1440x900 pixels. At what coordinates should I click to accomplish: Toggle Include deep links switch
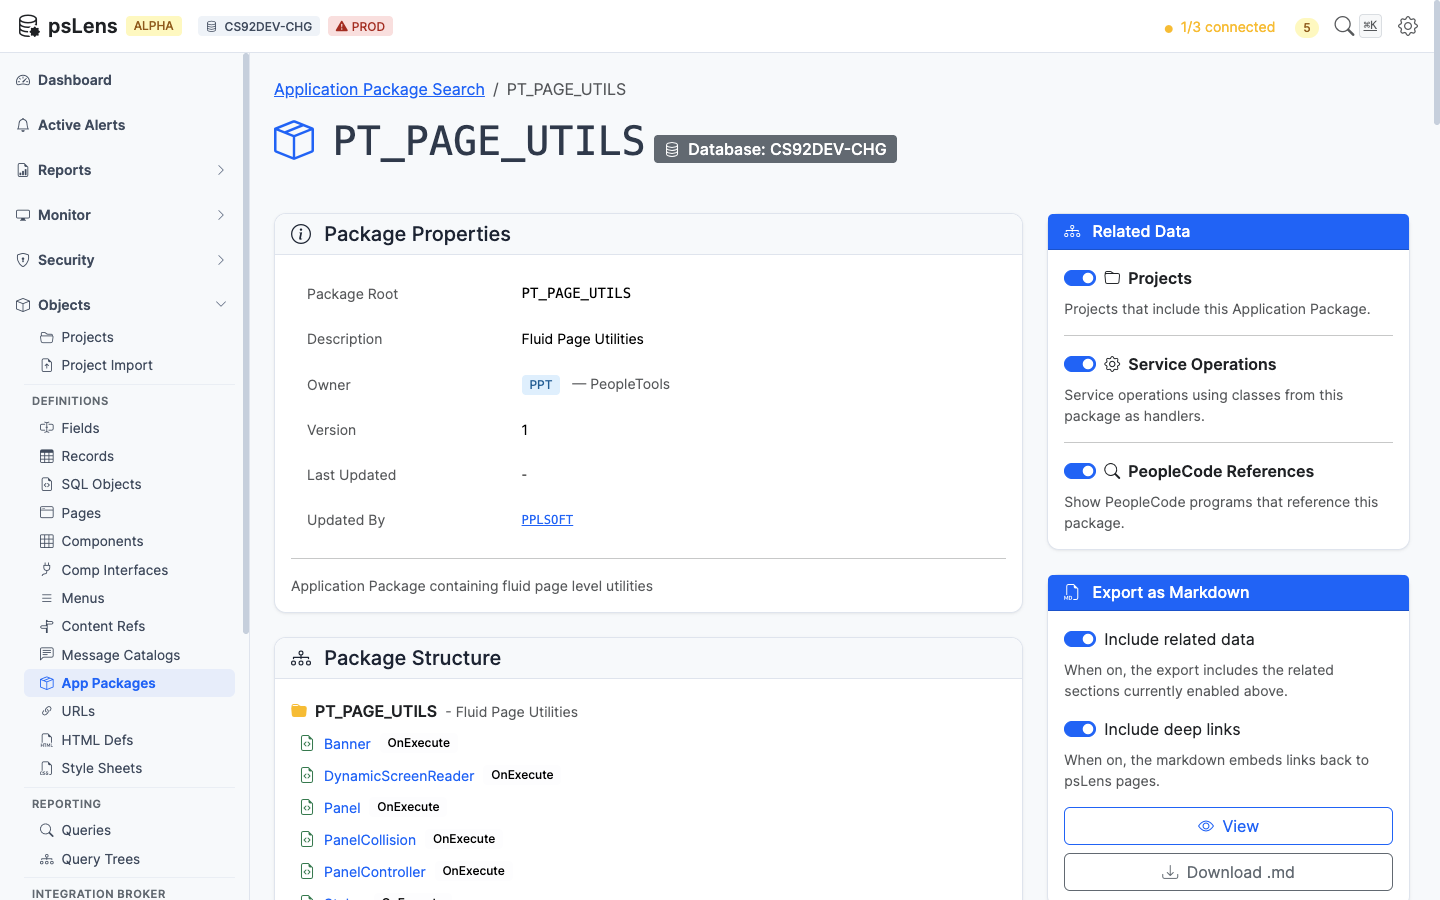coord(1080,729)
